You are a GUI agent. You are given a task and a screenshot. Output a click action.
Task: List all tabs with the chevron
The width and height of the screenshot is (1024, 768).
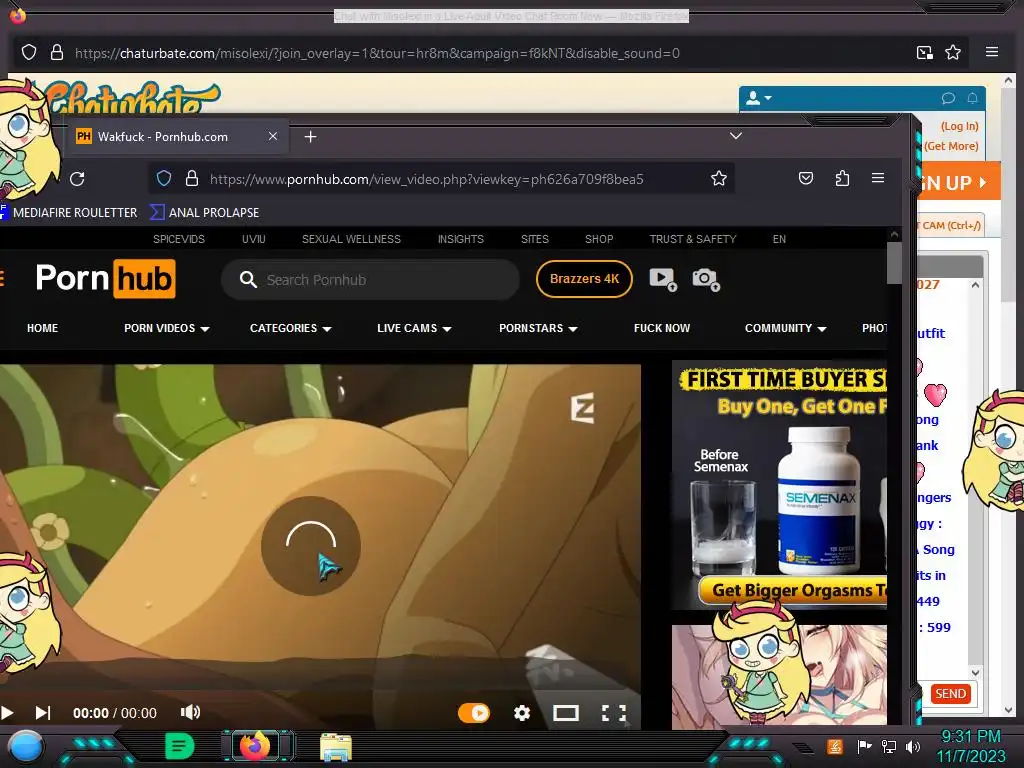736,136
